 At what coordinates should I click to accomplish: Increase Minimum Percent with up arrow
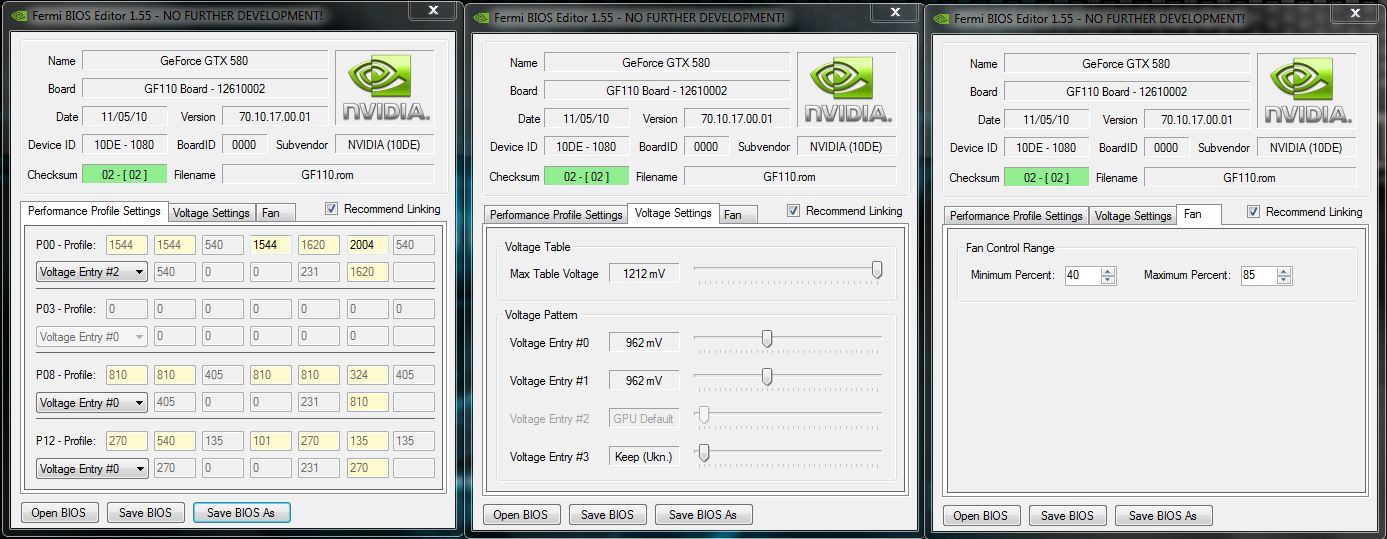tap(1108, 271)
